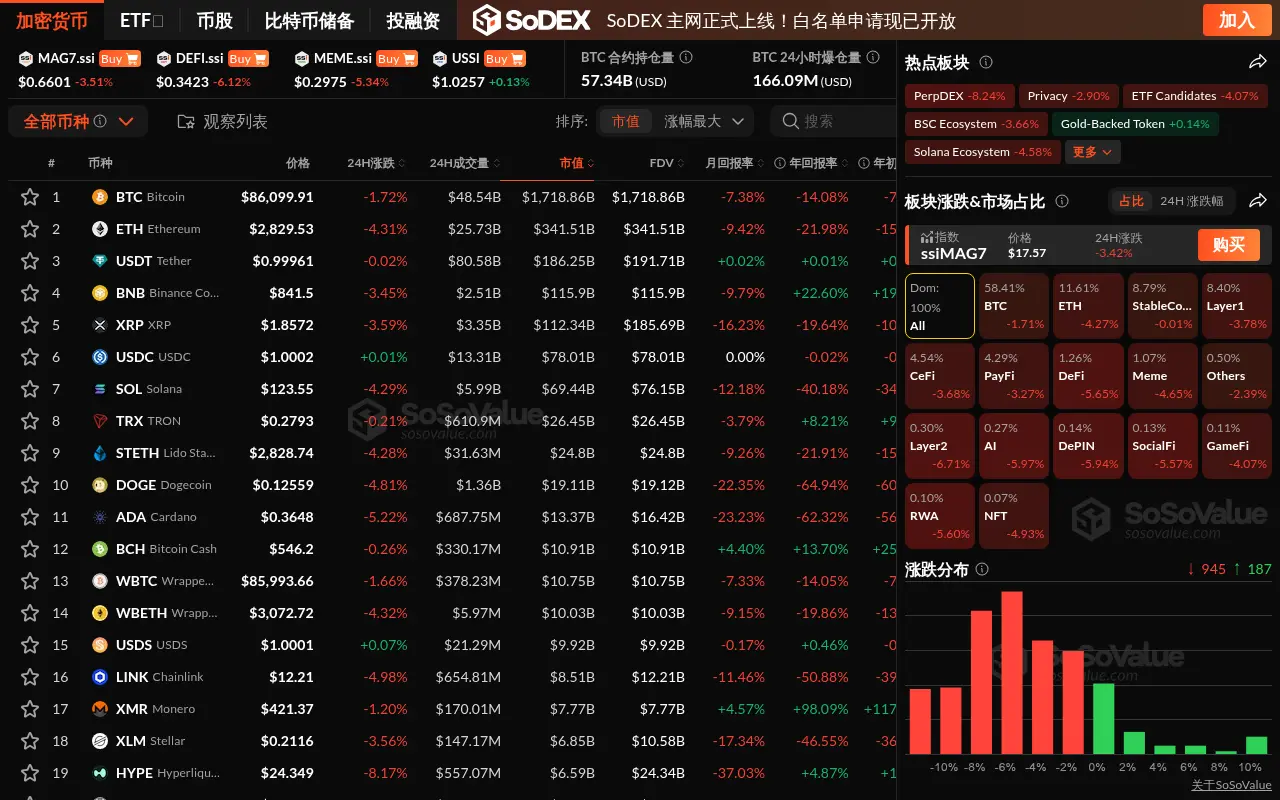Open the 币股 menu item
The width and height of the screenshot is (1280, 800).
pyautogui.click(x=216, y=19)
